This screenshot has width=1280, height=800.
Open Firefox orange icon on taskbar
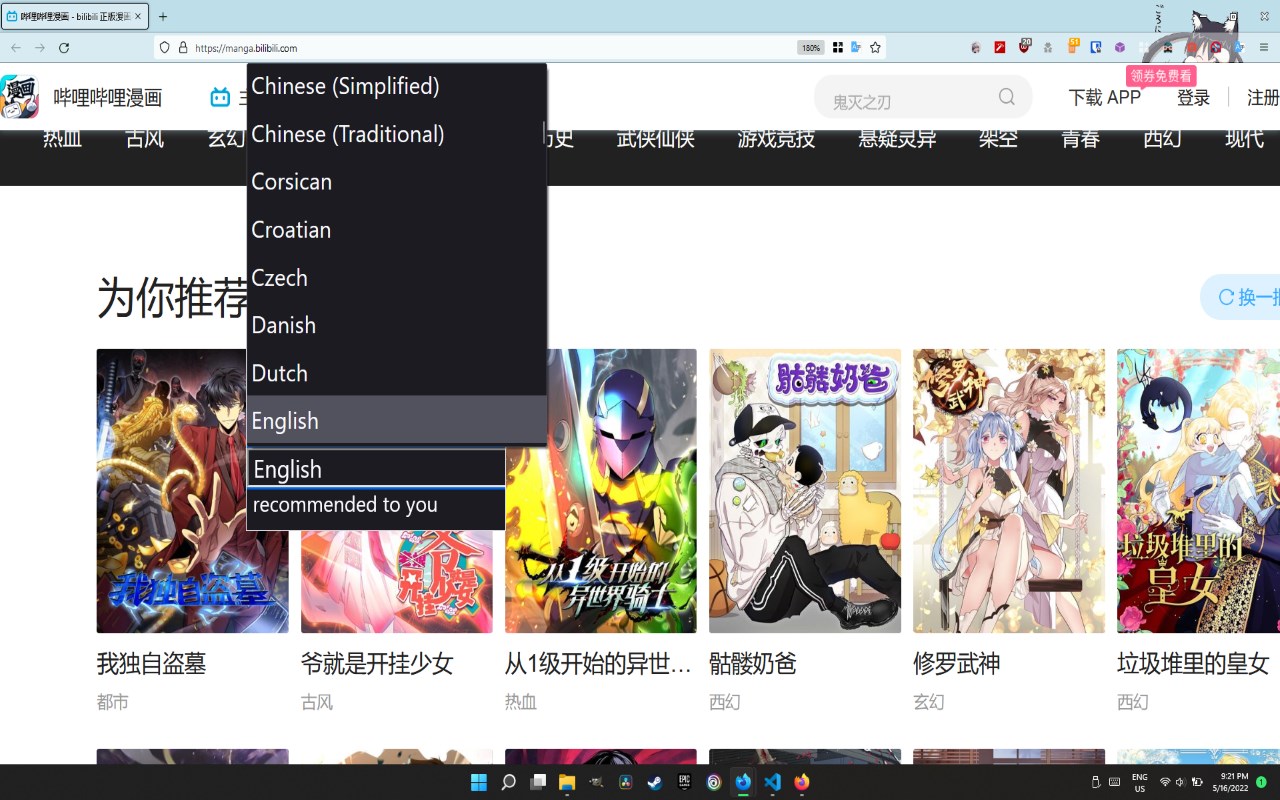(x=801, y=782)
